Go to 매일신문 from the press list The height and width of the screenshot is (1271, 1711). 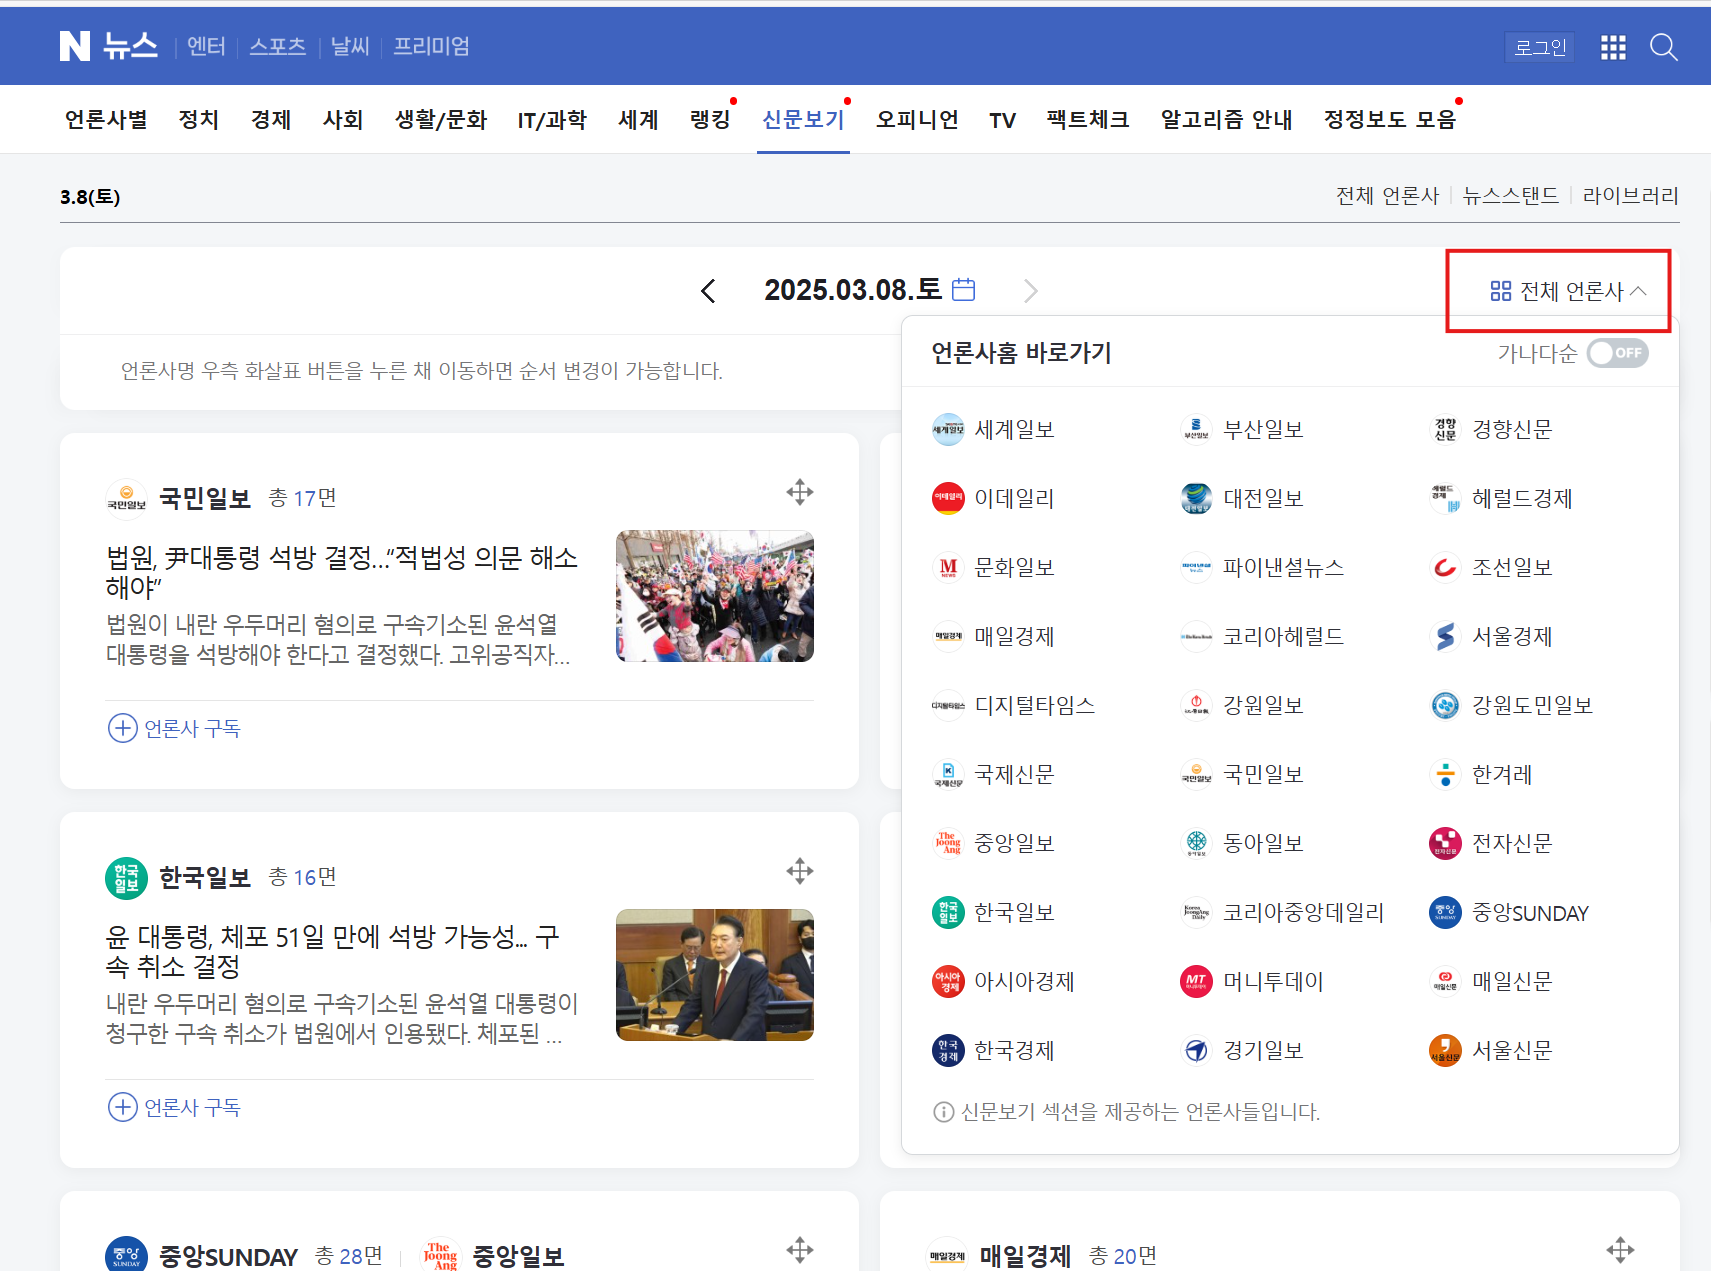1490,982
